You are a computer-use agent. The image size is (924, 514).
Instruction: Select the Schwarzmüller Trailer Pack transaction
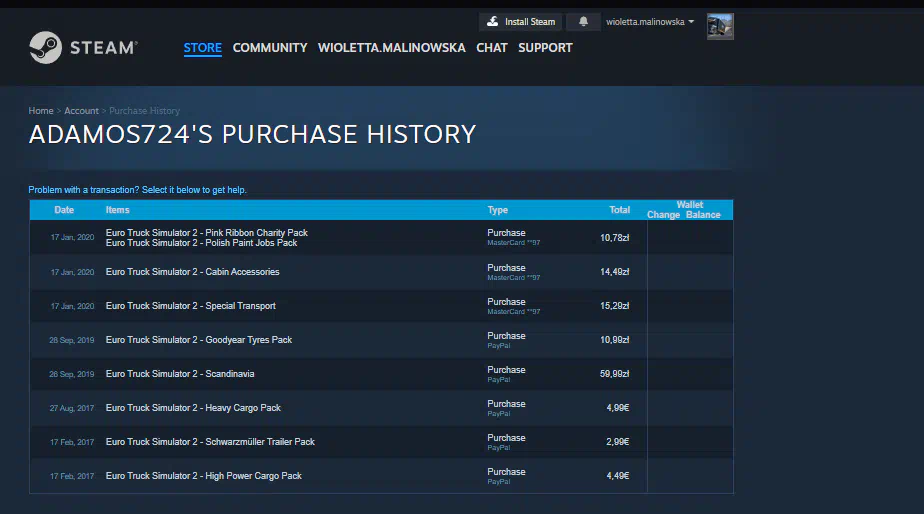[381, 442]
